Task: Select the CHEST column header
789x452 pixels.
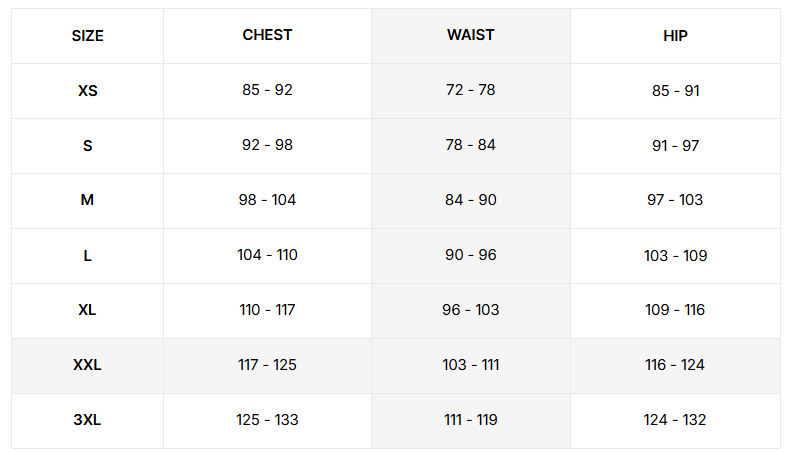Action: point(267,35)
